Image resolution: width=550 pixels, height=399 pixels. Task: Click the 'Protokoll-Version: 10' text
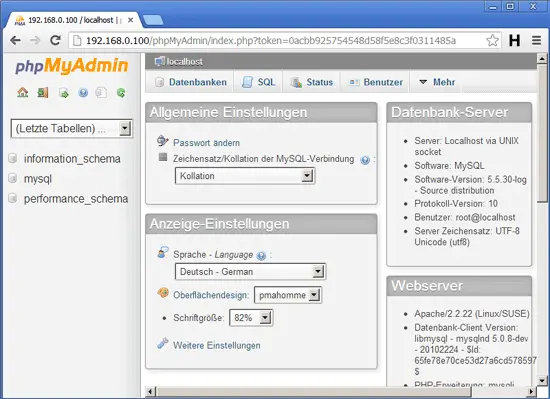pyautogui.click(x=456, y=203)
